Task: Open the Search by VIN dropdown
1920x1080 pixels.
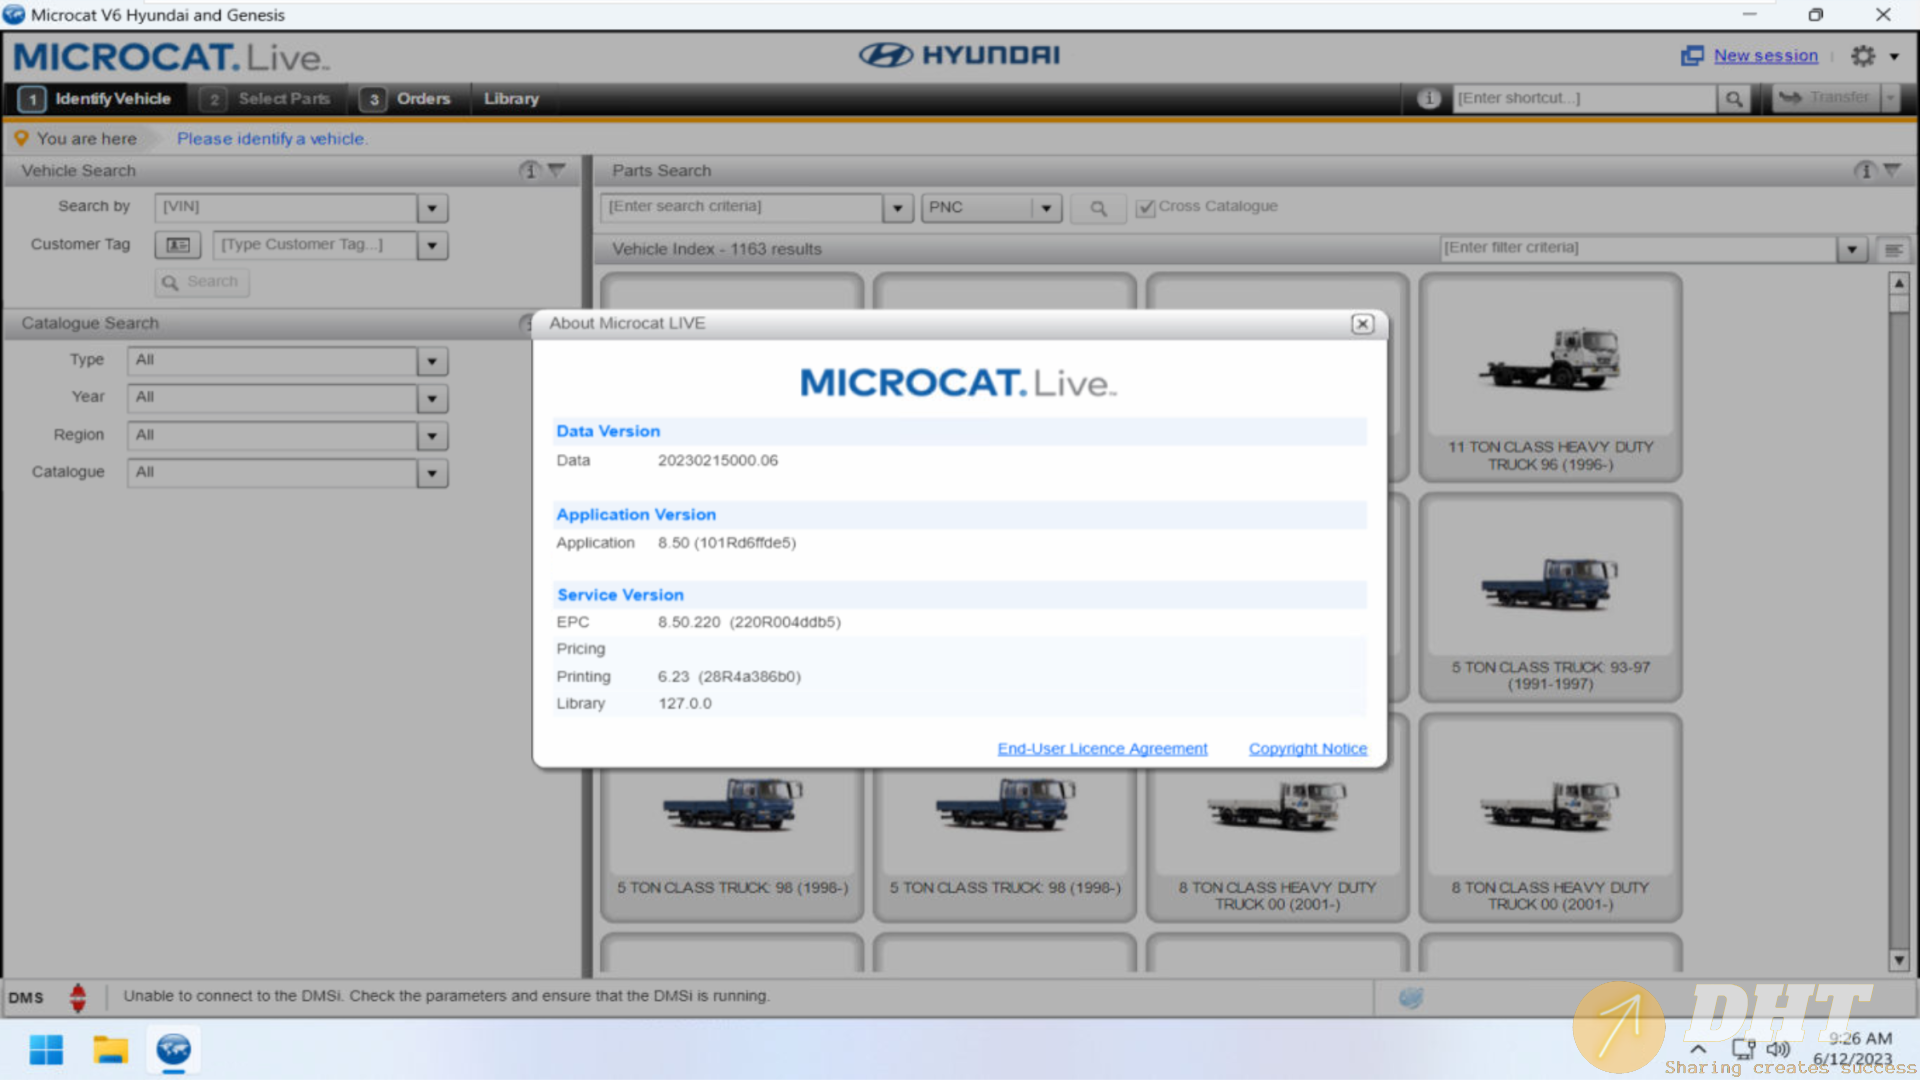Action: (x=432, y=208)
